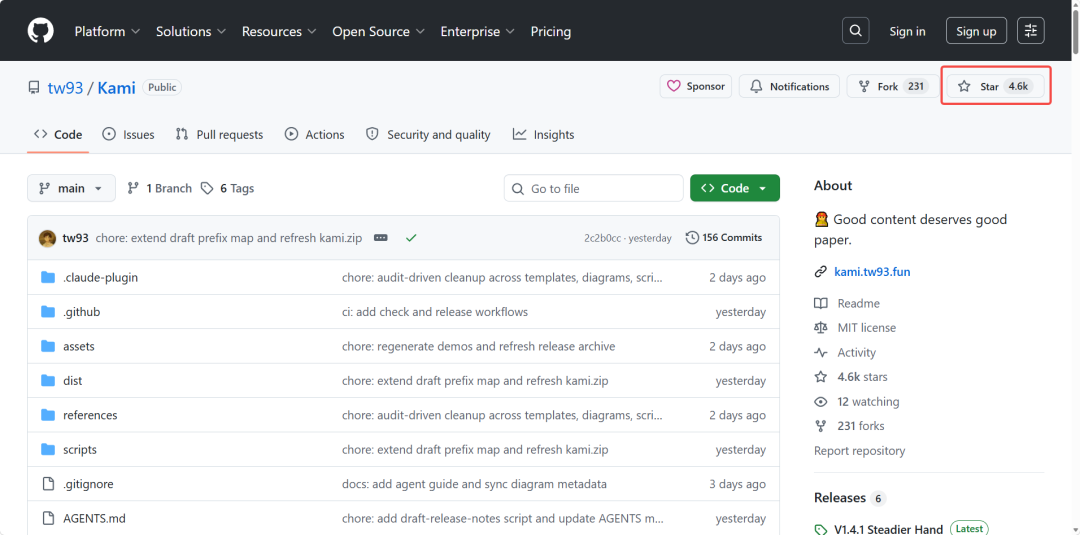Click the .gitignore file icon

click(48, 484)
